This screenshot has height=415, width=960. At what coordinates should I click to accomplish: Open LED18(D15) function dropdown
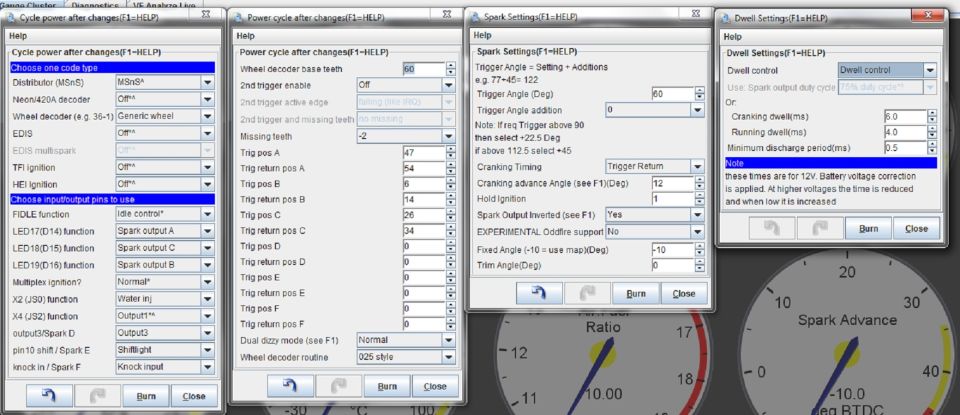tap(165, 248)
